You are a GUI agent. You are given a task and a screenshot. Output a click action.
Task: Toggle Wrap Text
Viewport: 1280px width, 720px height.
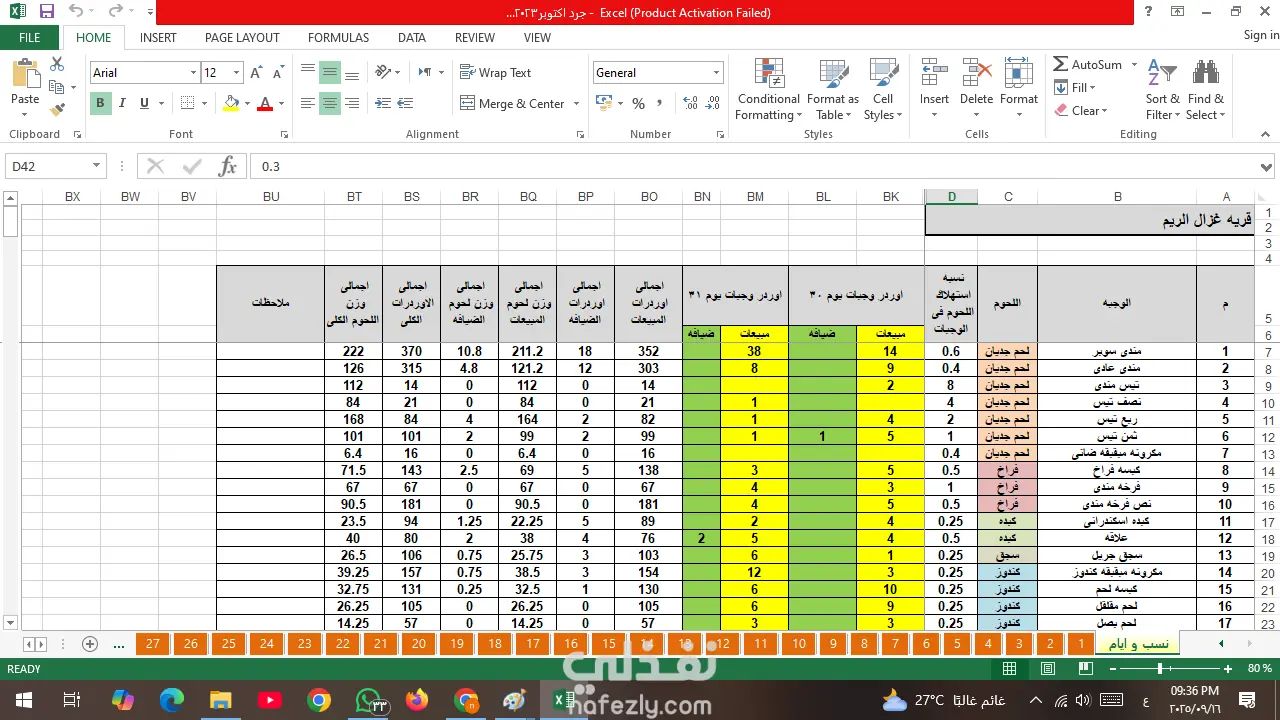pyautogui.click(x=495, y=73)
